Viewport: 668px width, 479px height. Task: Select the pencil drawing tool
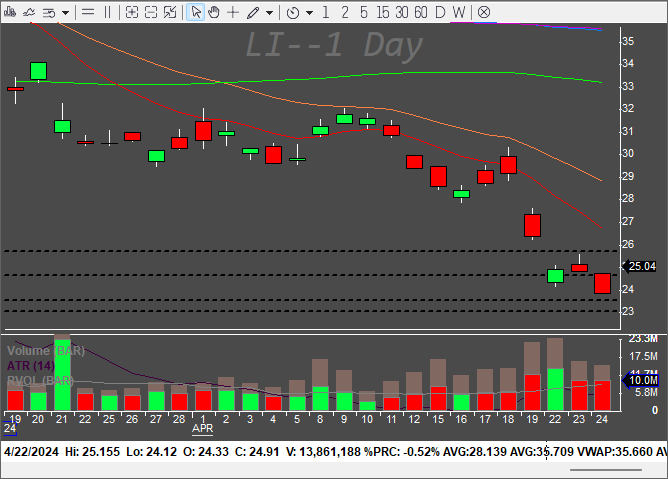click(253, 13)
